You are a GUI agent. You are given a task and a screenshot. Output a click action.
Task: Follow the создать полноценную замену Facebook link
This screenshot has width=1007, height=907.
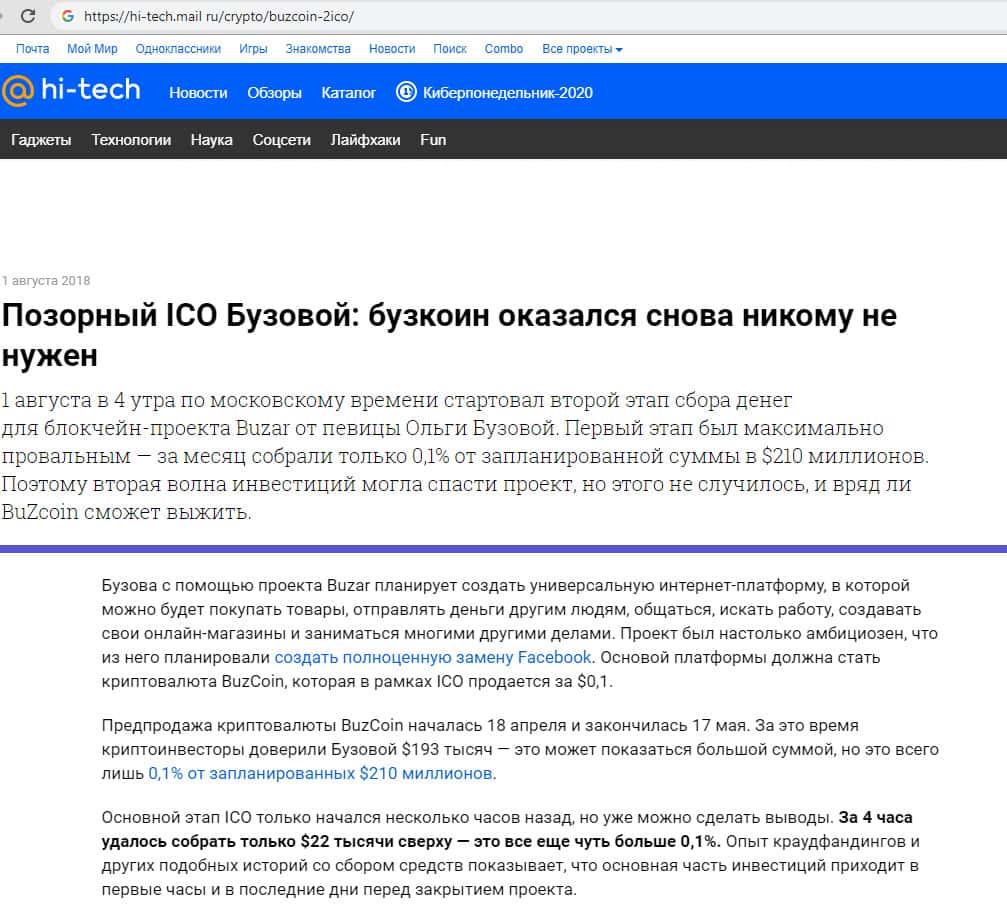432,657
